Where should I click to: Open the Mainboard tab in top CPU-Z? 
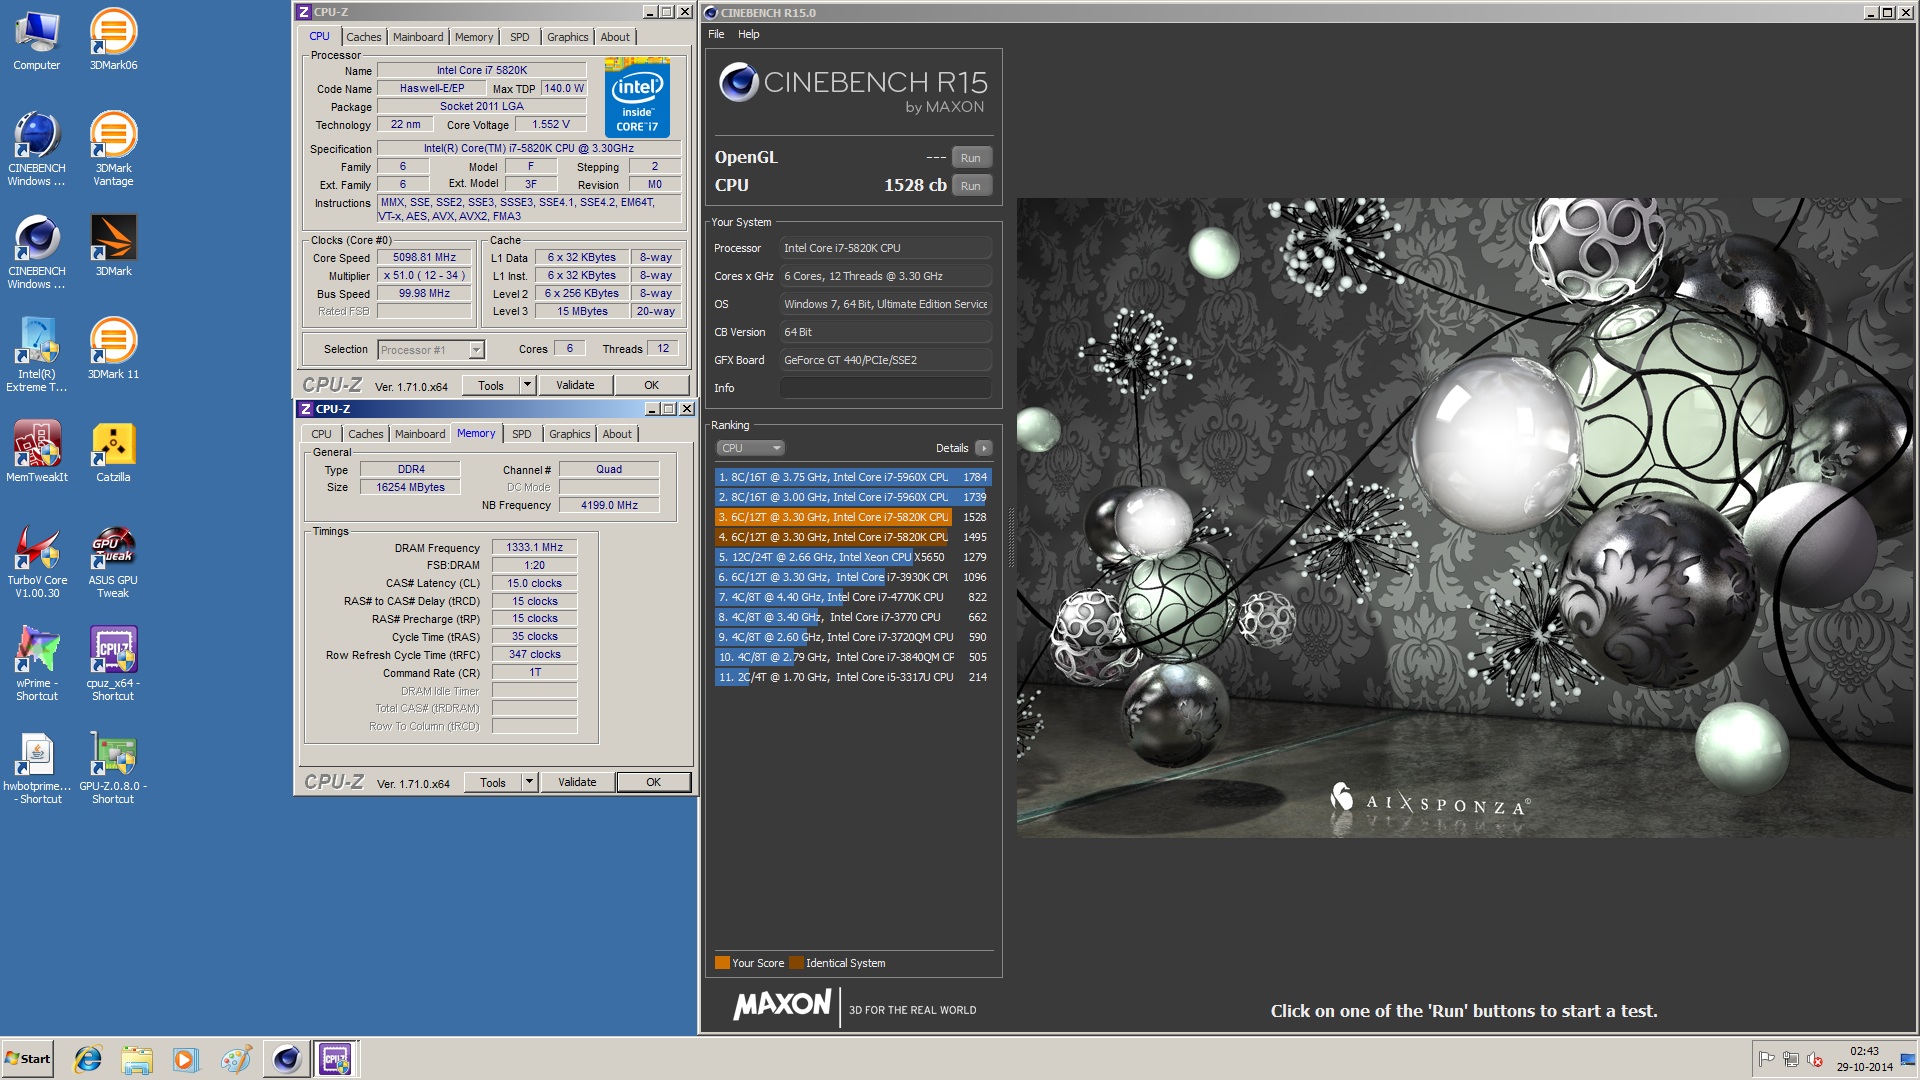click(418, 37)
